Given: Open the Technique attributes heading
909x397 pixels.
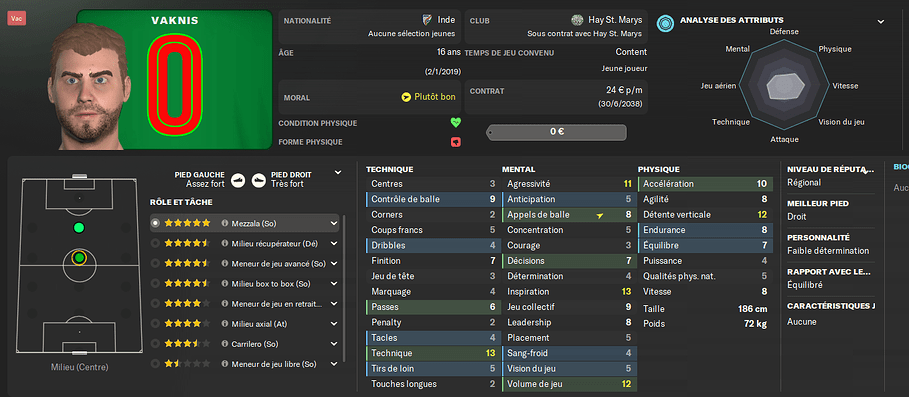Looking at the screenshot, I should tap(390, 170).
